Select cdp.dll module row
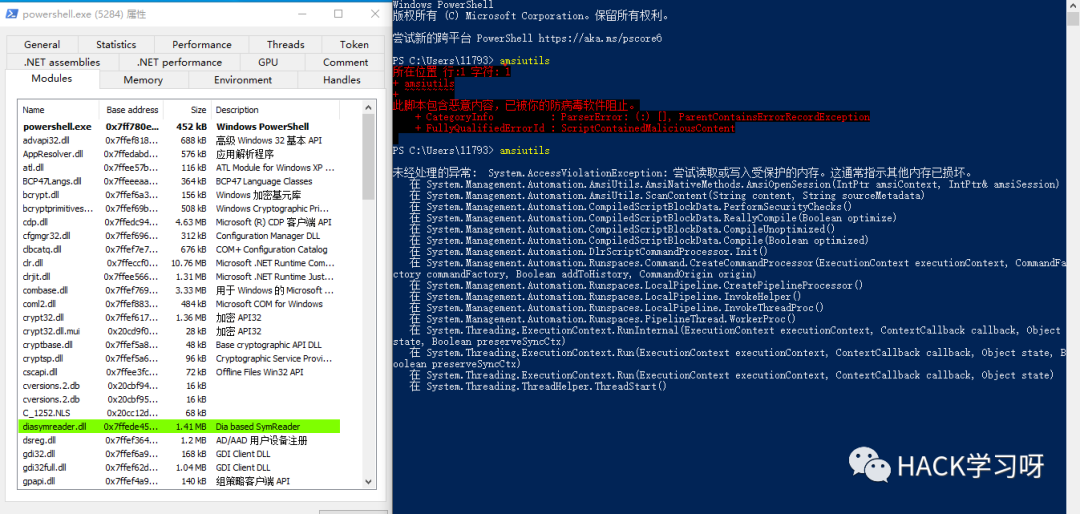 [179, 223]
